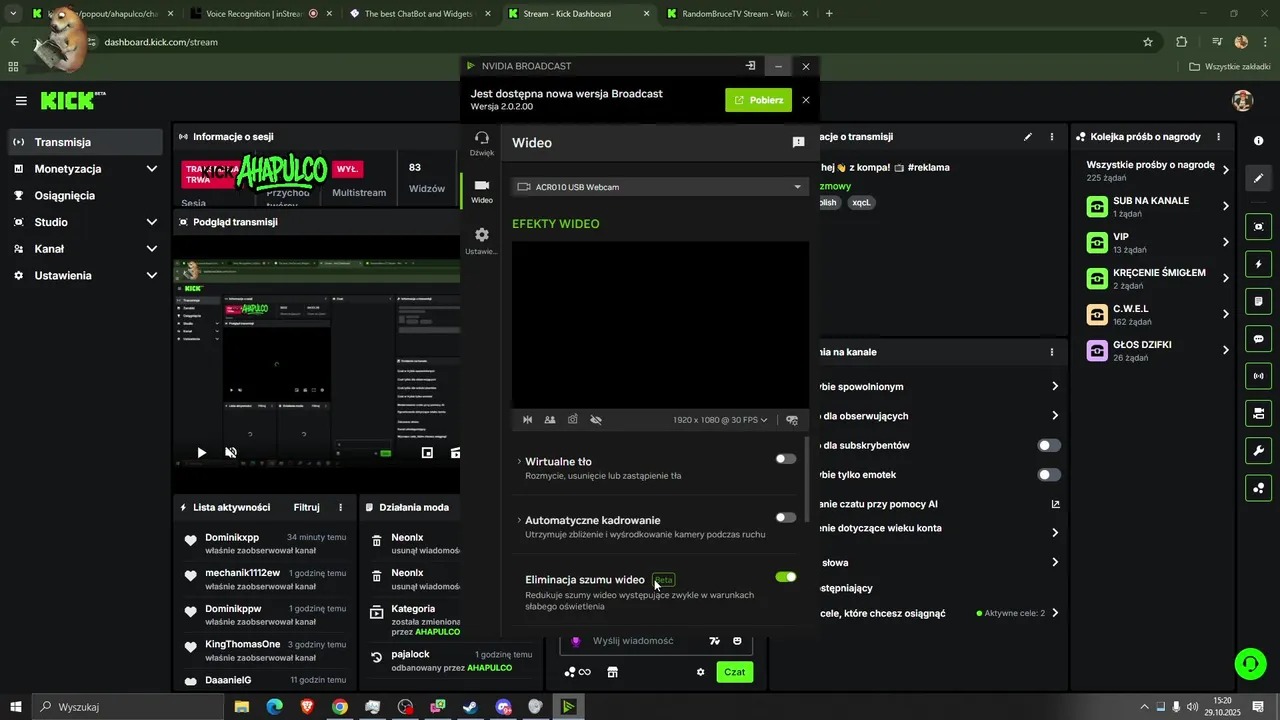This screenshot has width=1280, height=720.
Task: Send message with the Czat button
Action: [735, 672]
